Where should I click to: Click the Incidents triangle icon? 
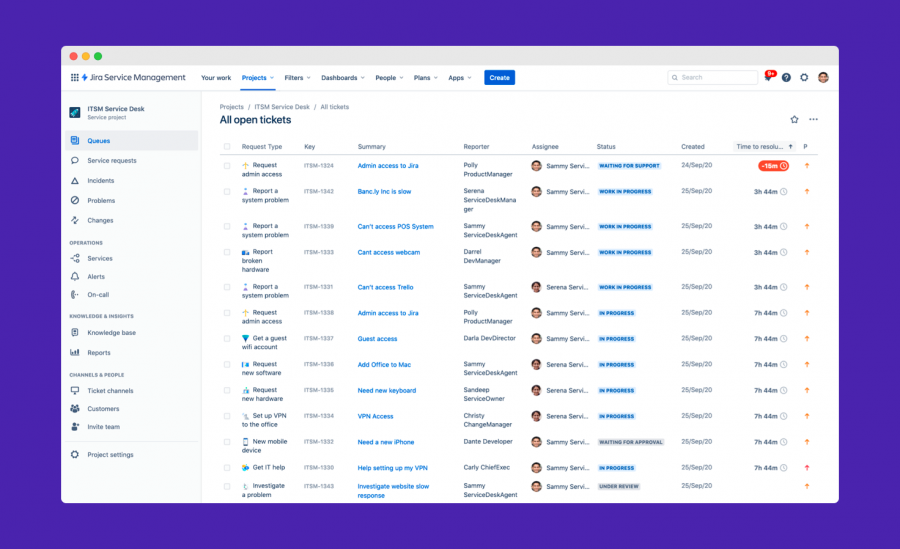pyautogui.click(x=75, y=180)
